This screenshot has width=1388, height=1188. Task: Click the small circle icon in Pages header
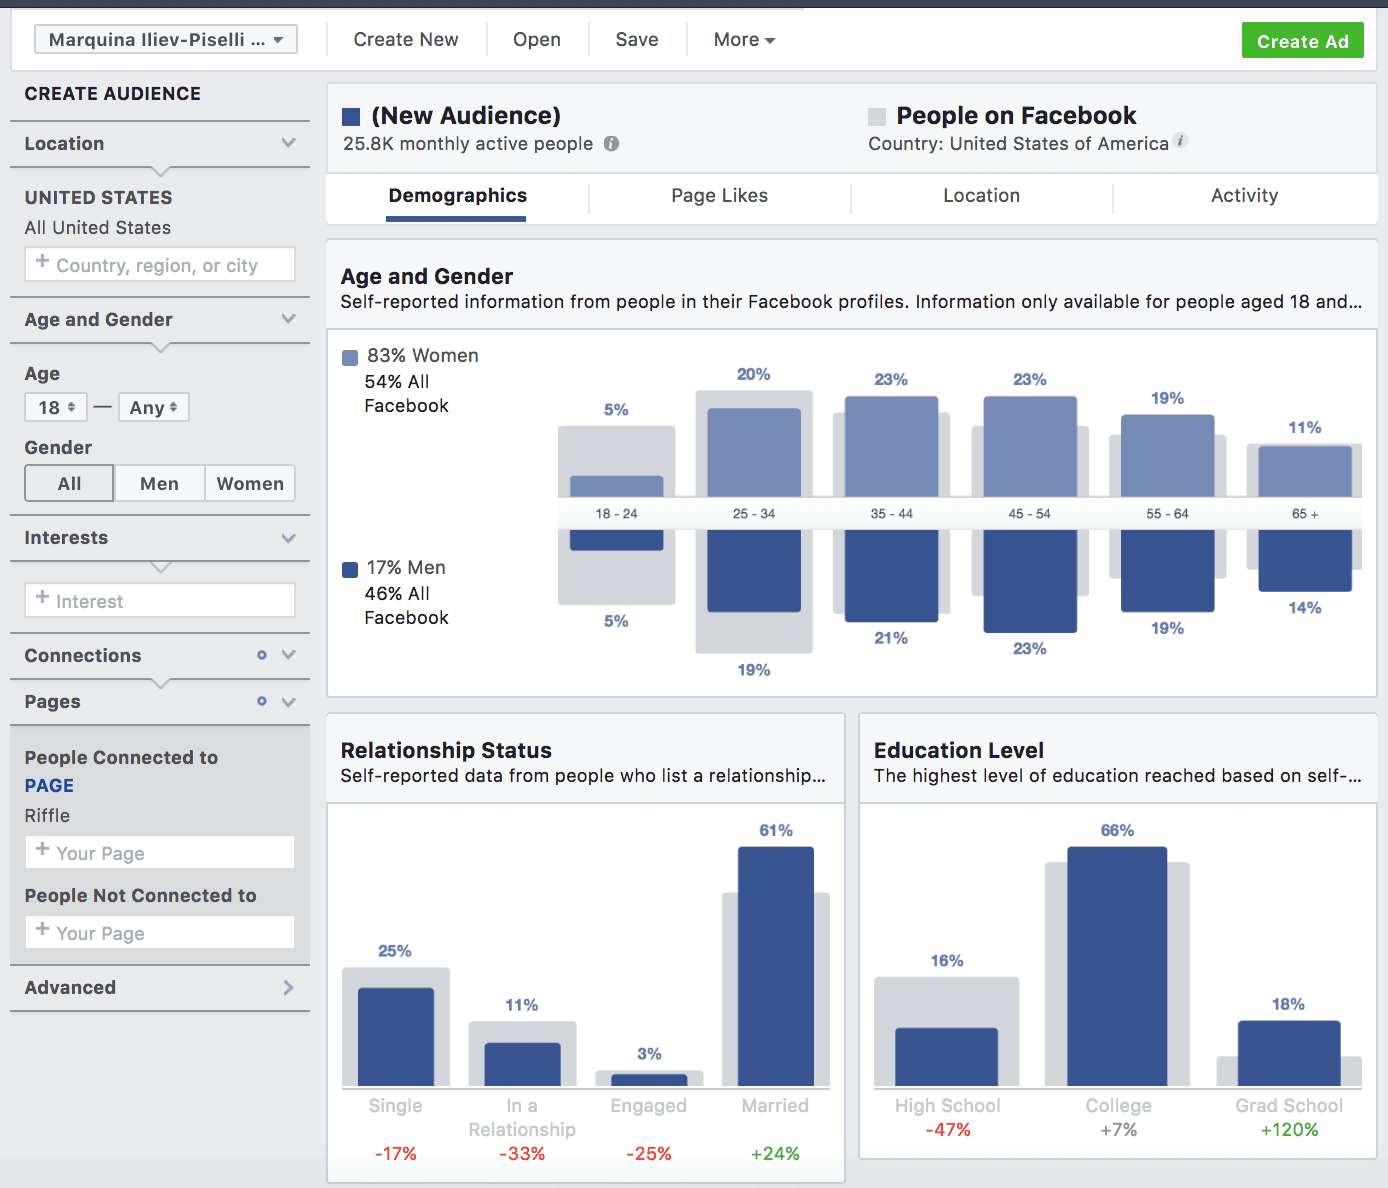coord(262,701)
